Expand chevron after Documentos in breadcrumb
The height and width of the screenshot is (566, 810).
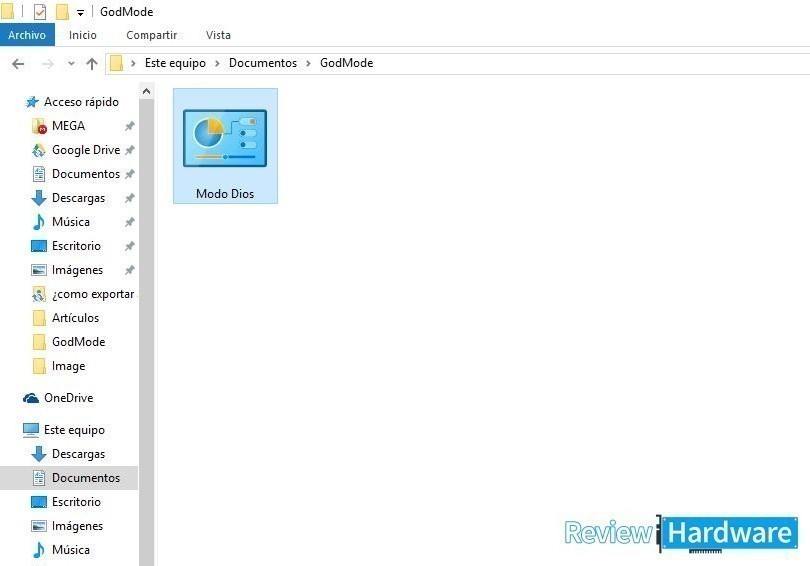coord(308,64)
